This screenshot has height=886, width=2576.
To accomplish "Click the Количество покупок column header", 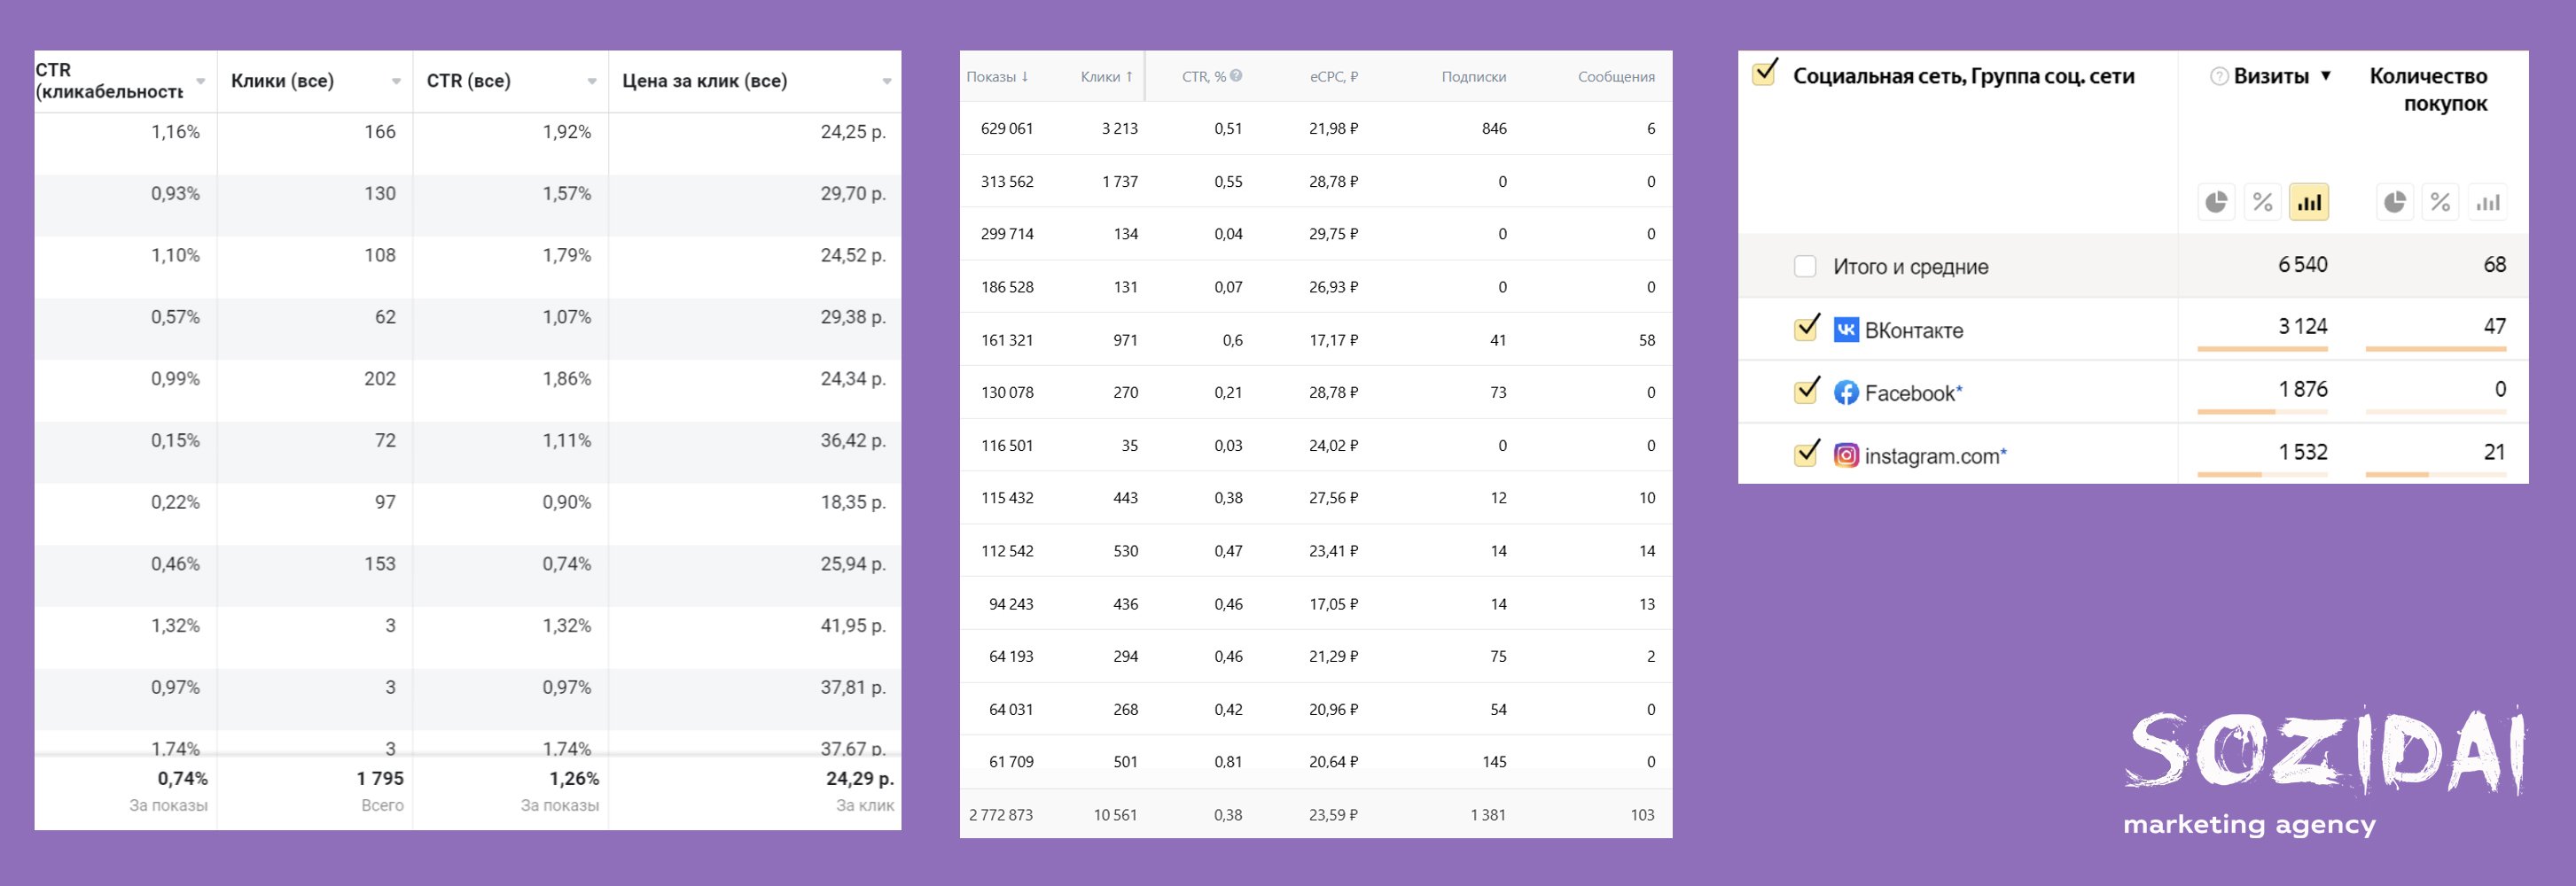I will coord(2428,90).
